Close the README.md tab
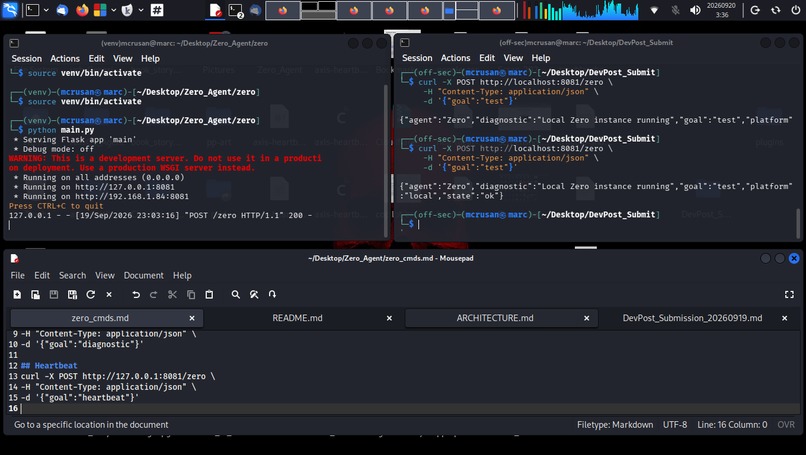806x455 pixels. pyautogui.click(x=389, y=318)
